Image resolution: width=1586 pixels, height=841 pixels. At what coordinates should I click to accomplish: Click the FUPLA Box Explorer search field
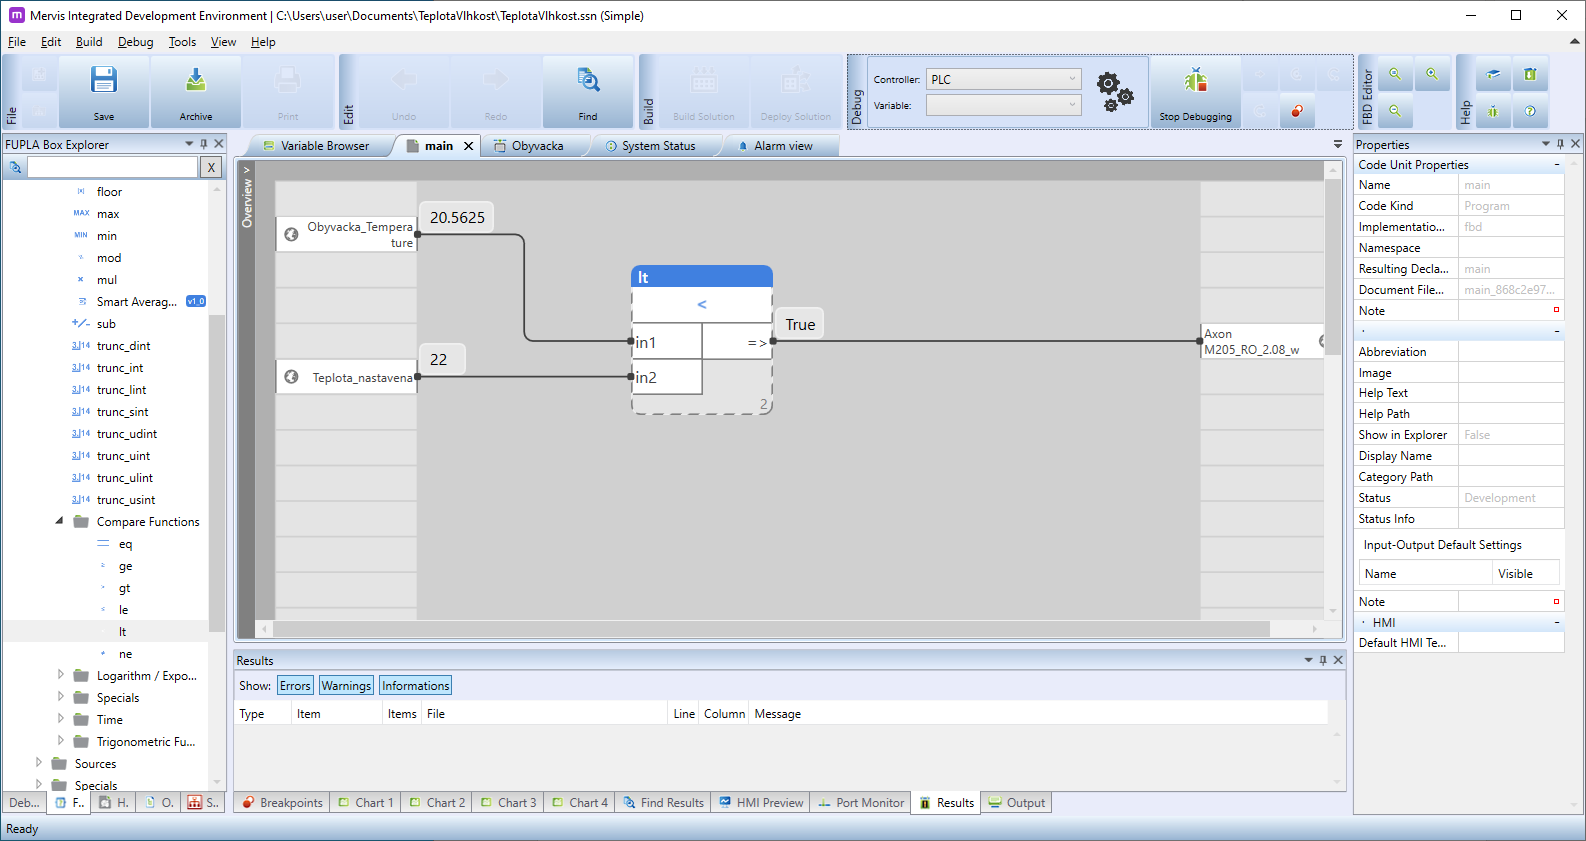[x=112, y=167]
